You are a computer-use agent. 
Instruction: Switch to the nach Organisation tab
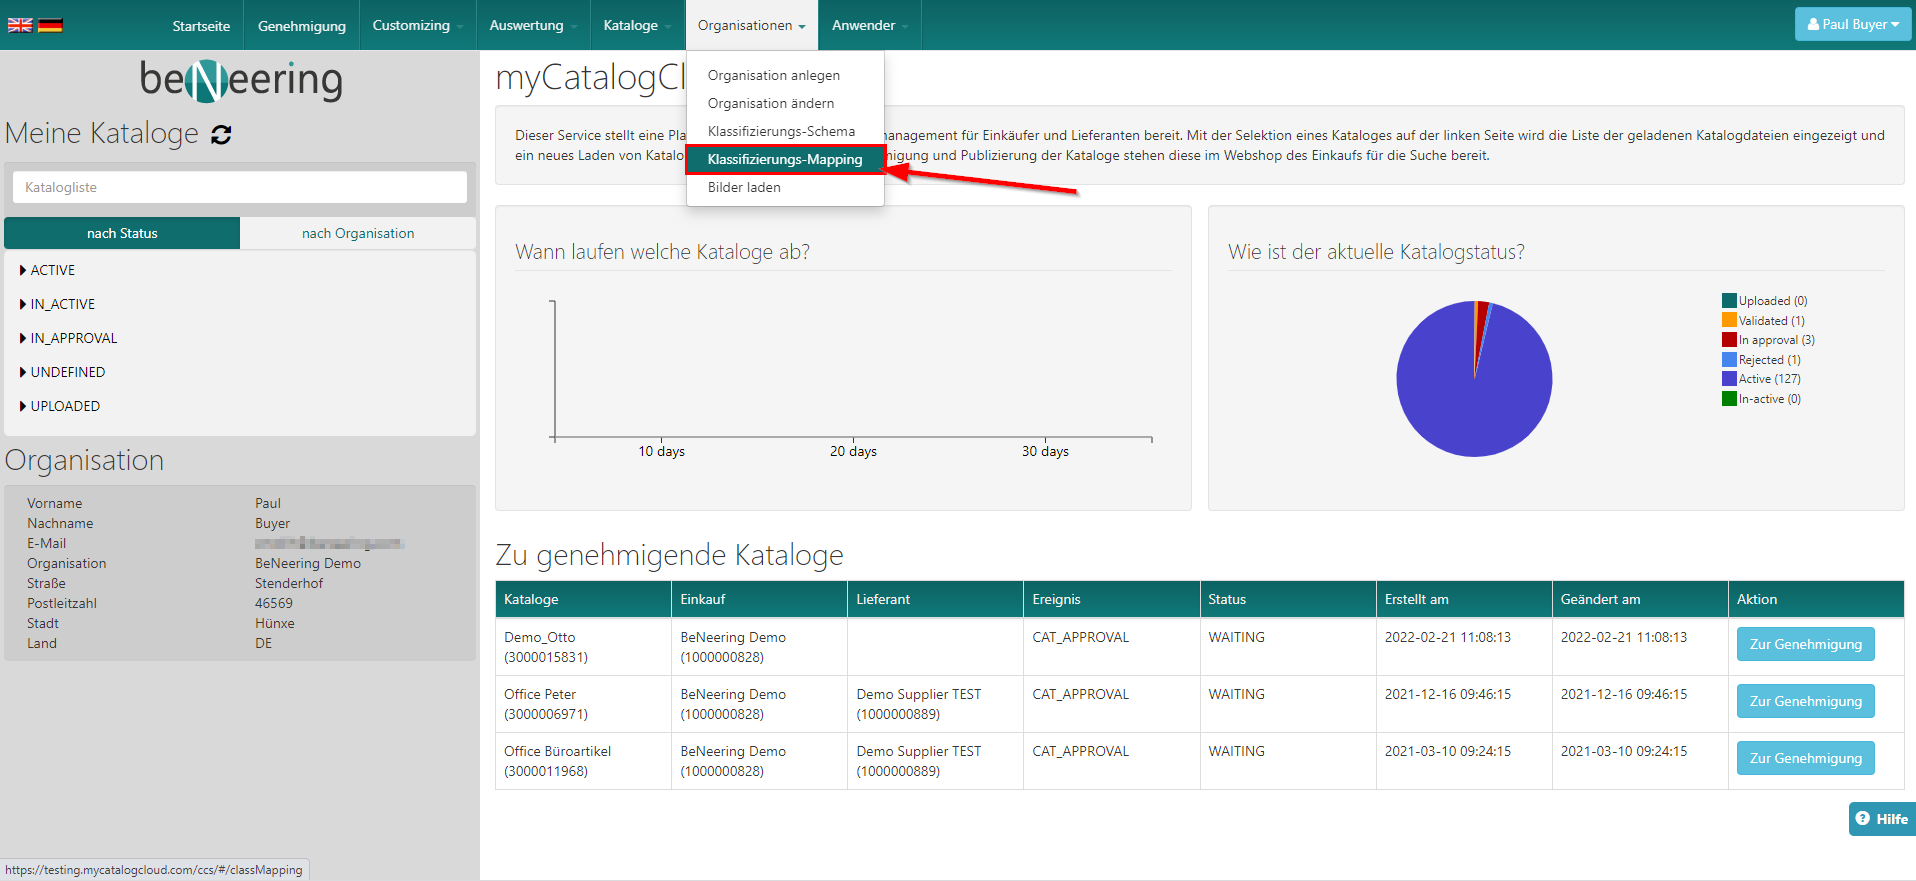click(358, 233)
